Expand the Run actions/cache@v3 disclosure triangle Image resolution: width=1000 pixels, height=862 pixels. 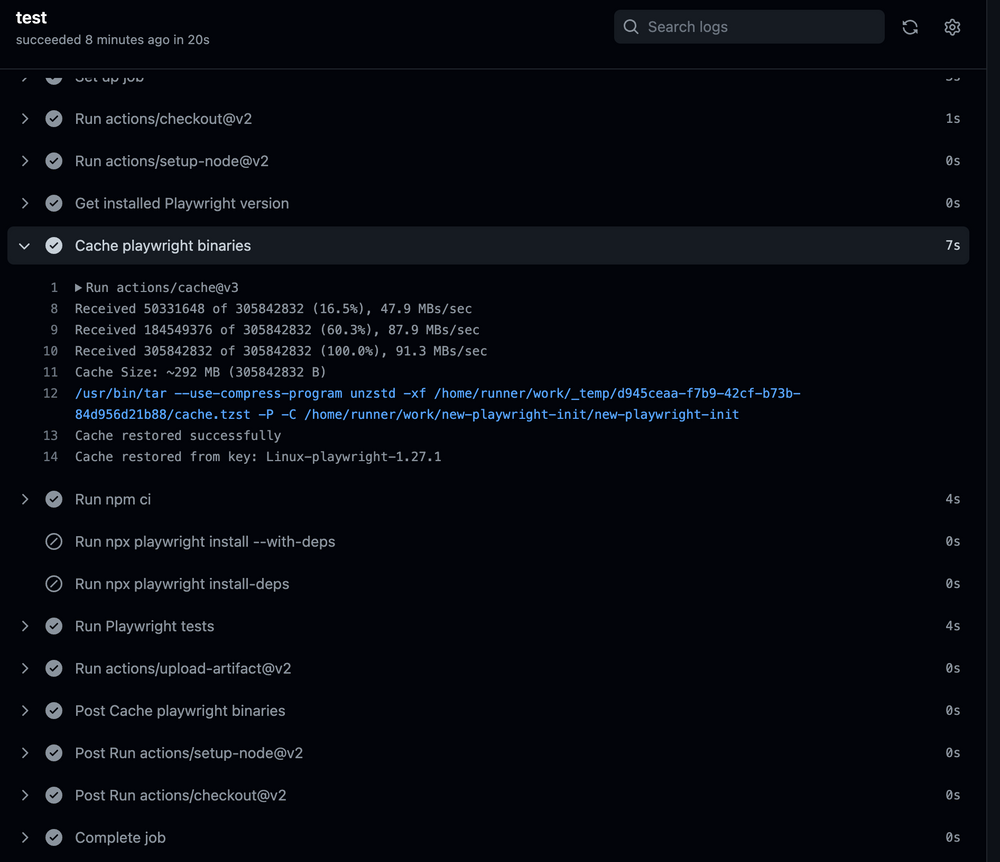pos(78,288)
